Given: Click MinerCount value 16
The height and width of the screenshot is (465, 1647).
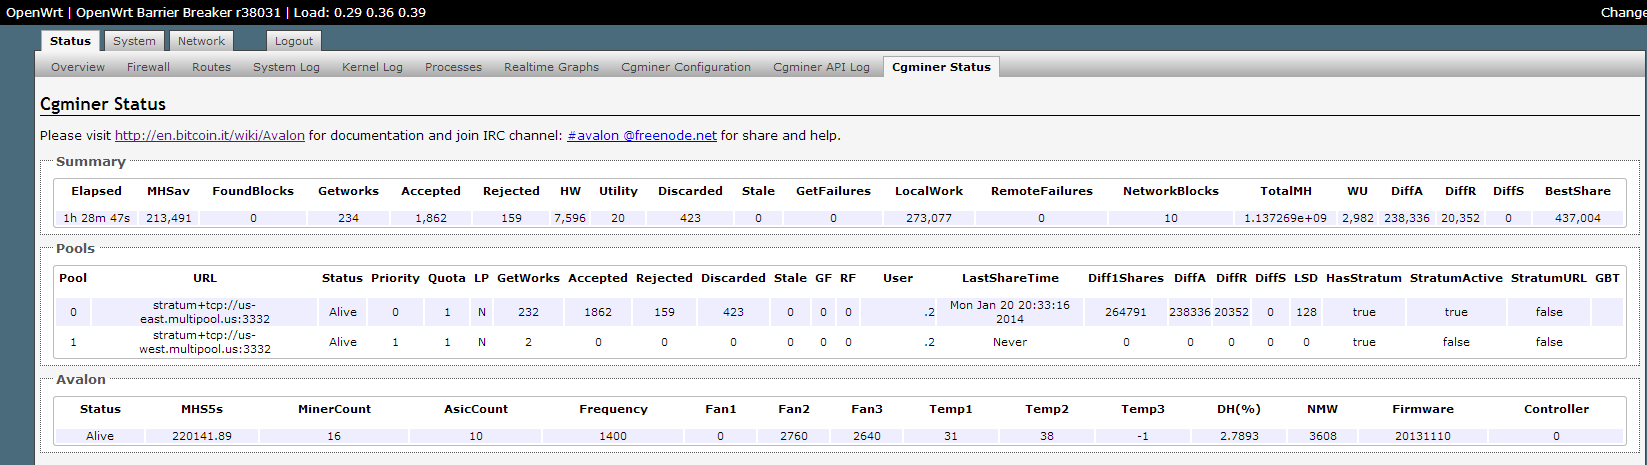Looking at the screenshot, I should point(334,436).
